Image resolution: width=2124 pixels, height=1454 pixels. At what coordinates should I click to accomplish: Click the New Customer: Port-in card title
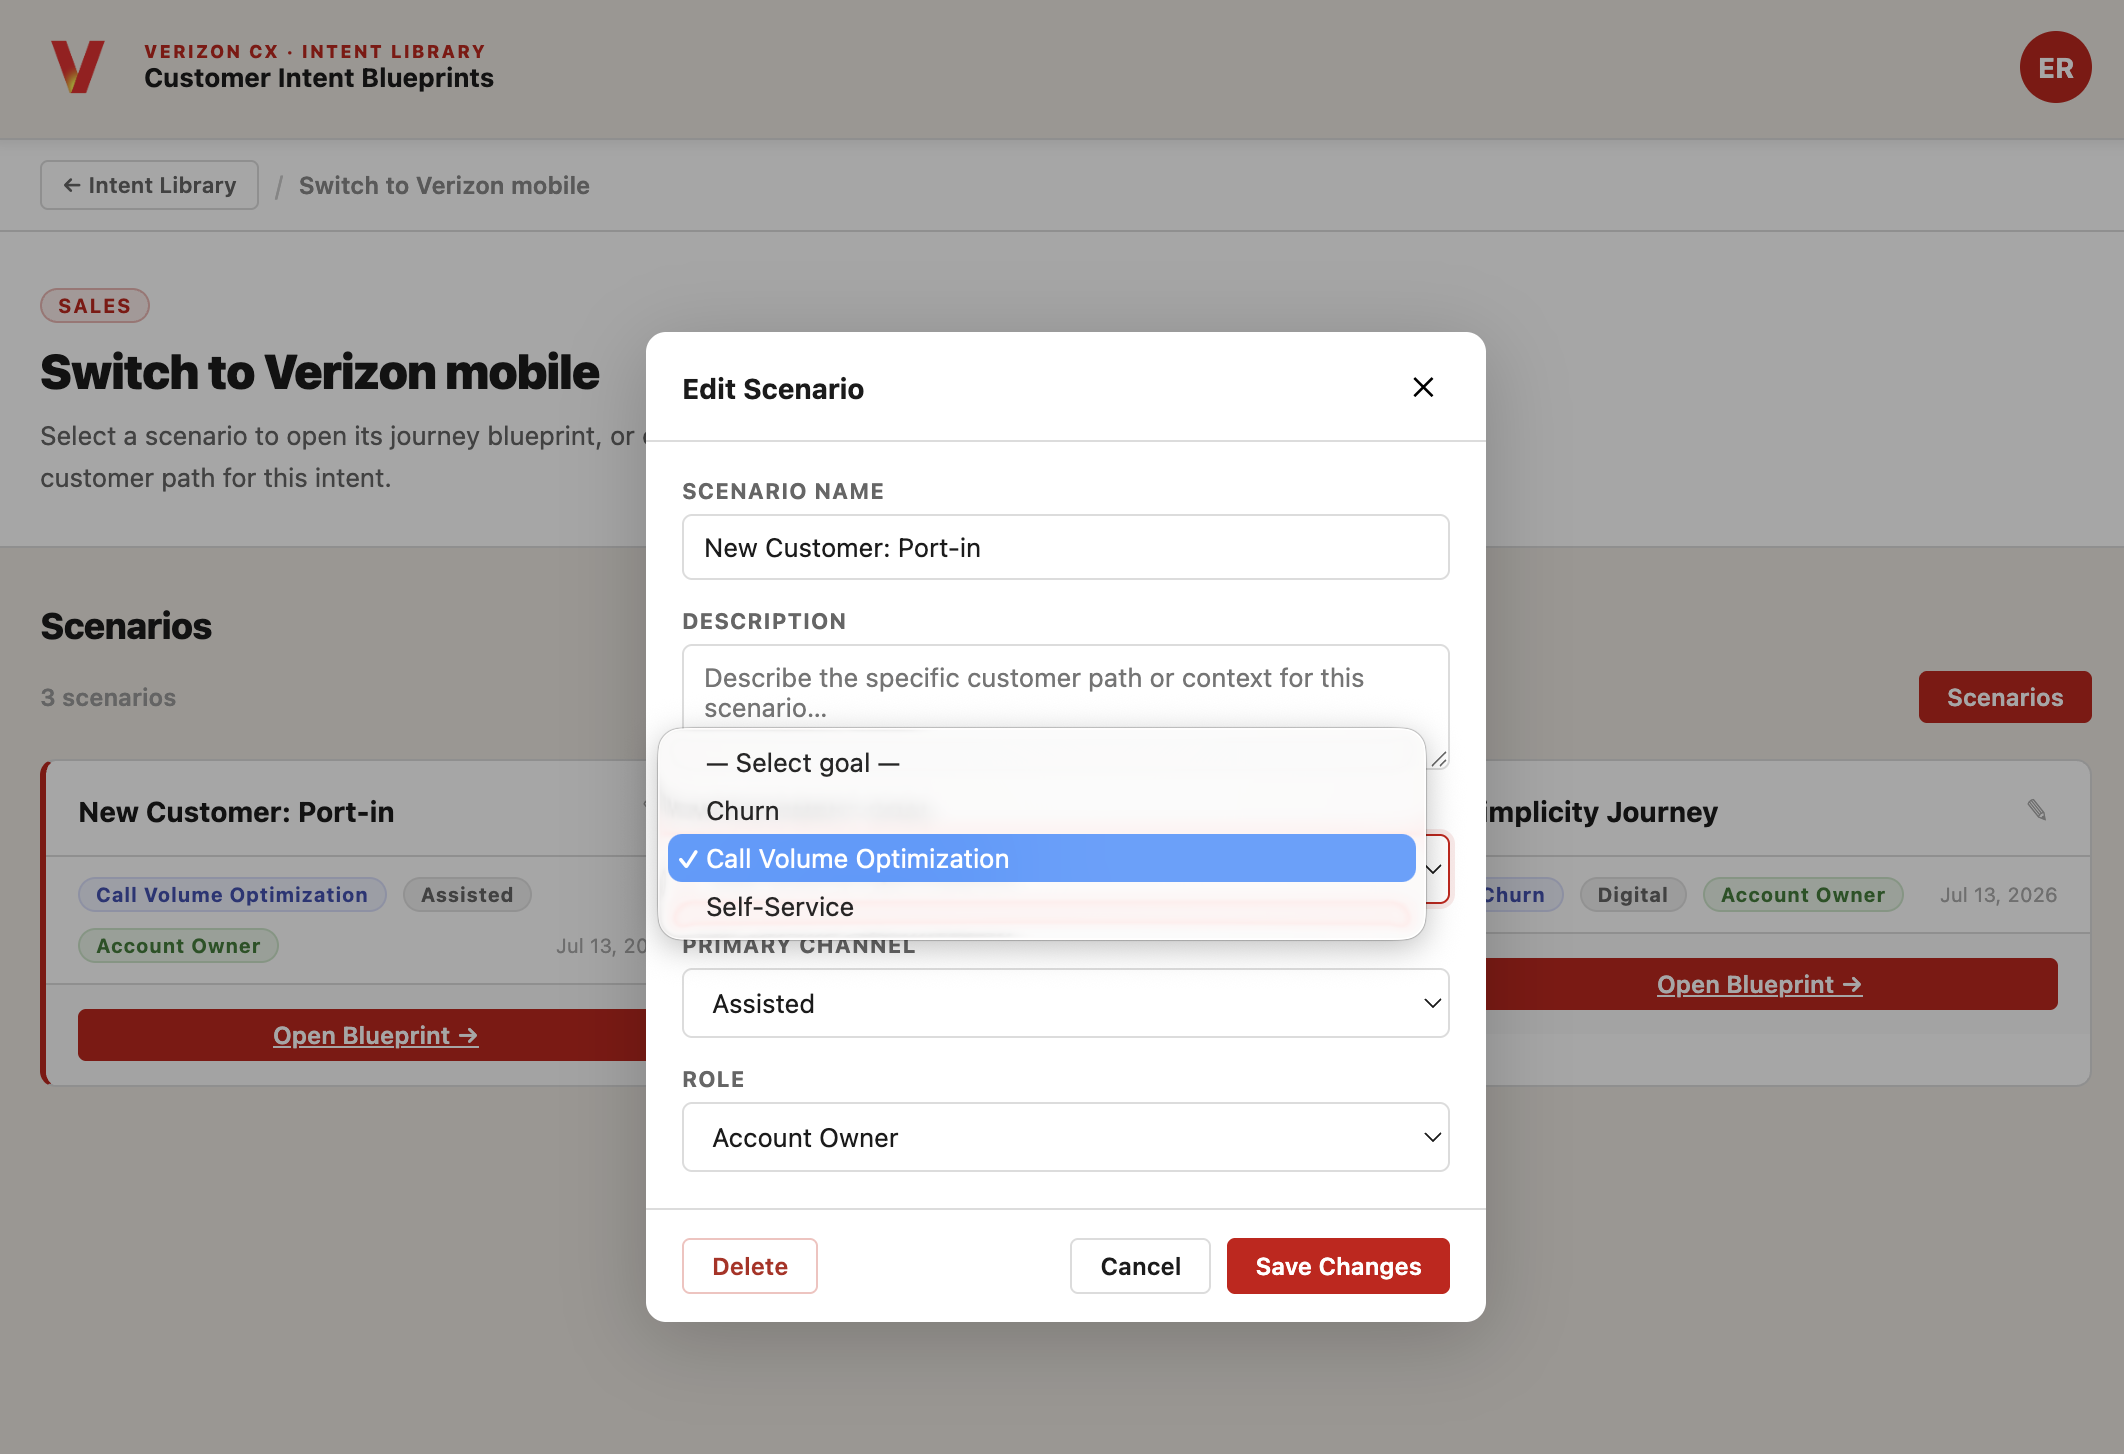tap(236, 812)
